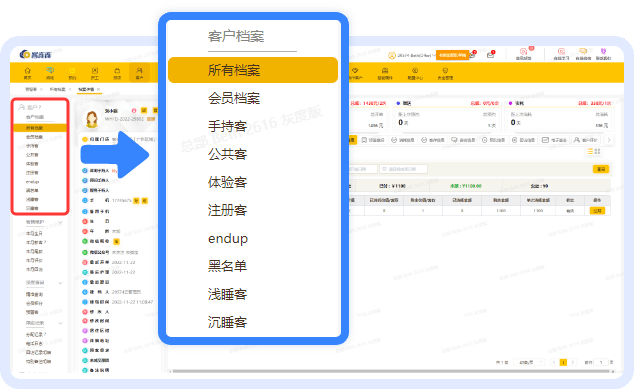Open the shield icon in the yellow navigation bar
The height and width of the screenshot is (389, 634).
point(445,70)
